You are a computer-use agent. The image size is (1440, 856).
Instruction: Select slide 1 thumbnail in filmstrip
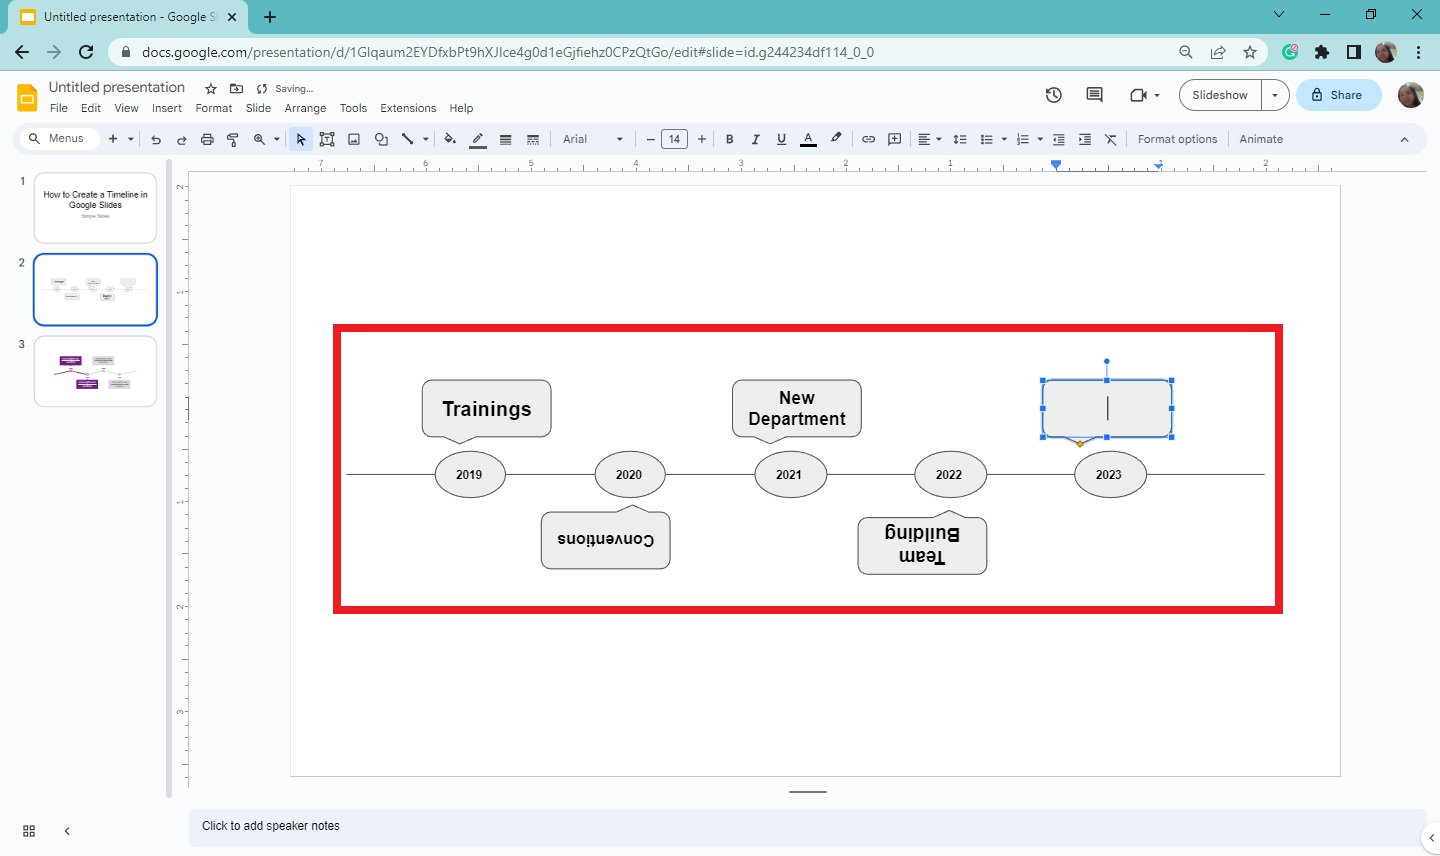(x=95, y=208)
